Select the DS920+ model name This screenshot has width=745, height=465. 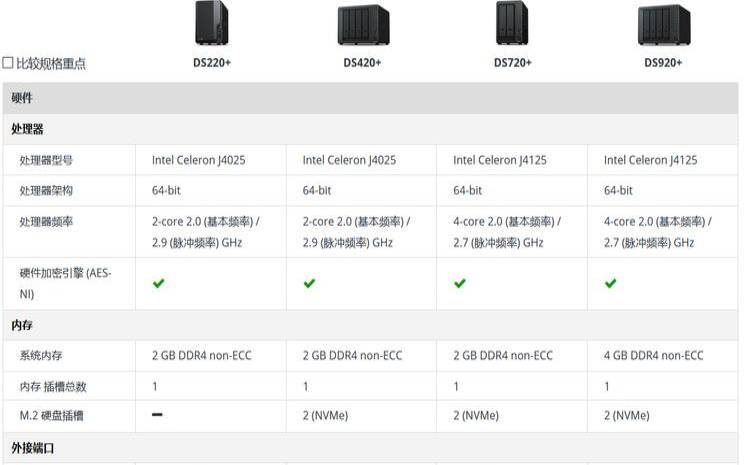point(663,63)
